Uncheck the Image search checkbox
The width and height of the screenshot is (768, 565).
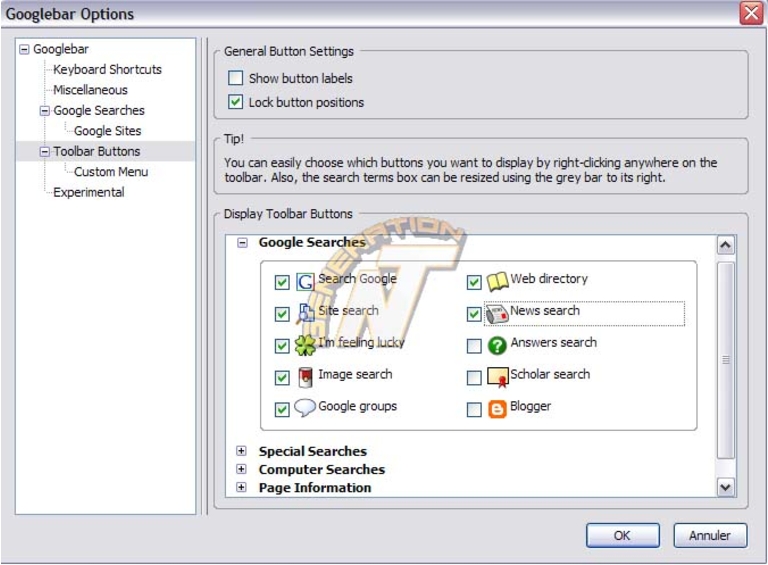(282, 378)
